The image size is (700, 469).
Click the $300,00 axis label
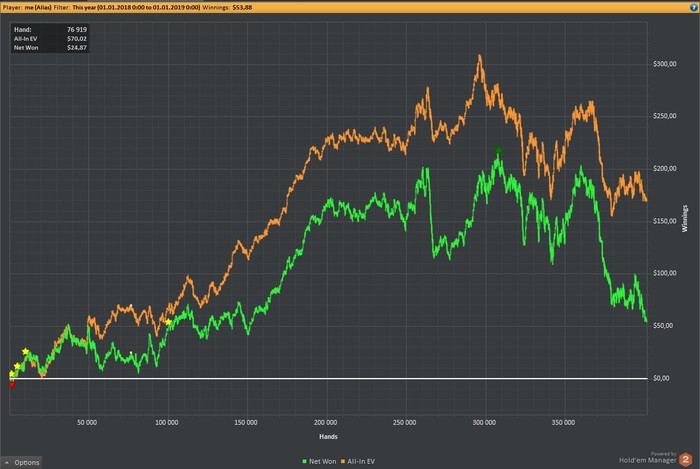coord(664,64)
